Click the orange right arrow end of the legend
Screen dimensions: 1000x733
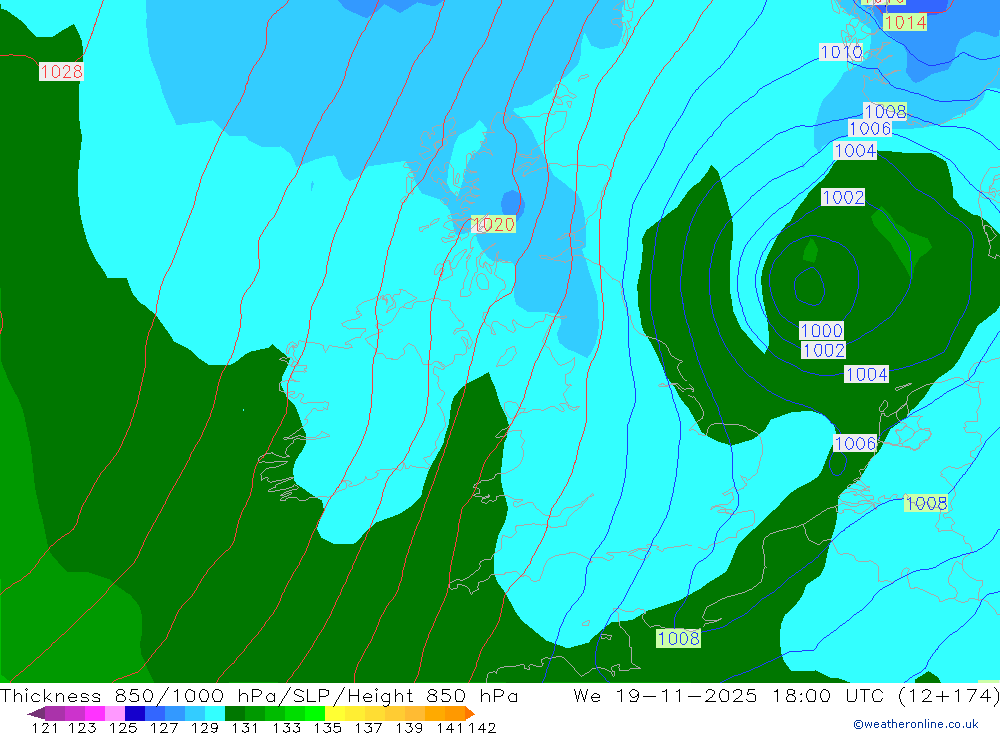coord(470,713)
